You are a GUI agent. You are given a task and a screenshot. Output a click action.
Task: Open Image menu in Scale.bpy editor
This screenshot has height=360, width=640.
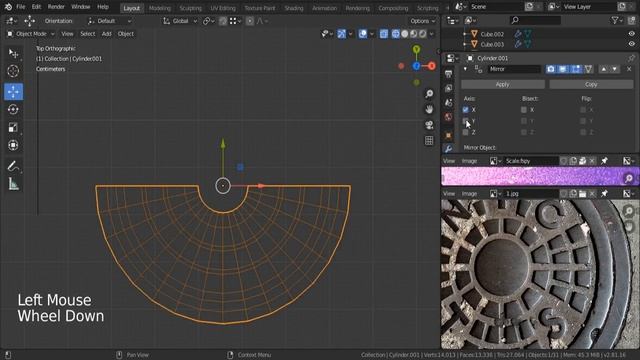[x=469, y=161]
